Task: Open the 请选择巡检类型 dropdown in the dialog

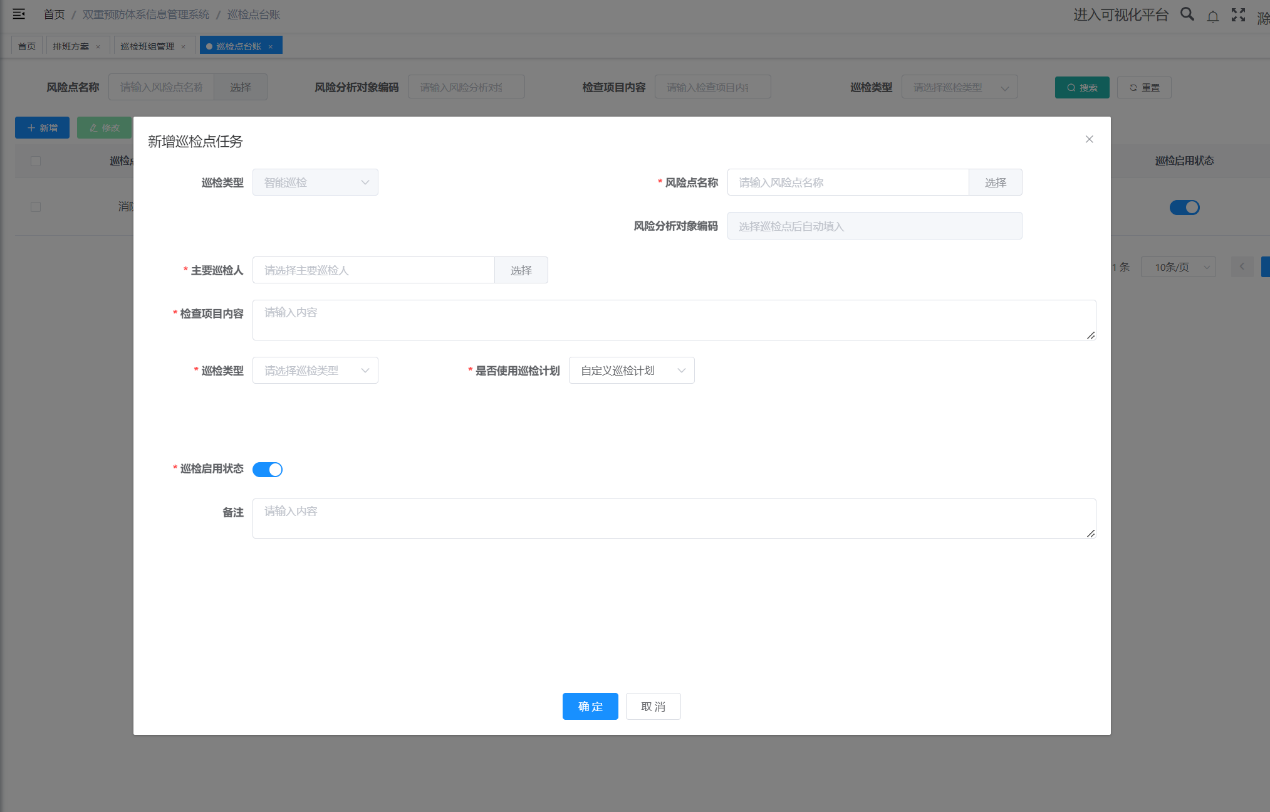Action: click(315, 371)
